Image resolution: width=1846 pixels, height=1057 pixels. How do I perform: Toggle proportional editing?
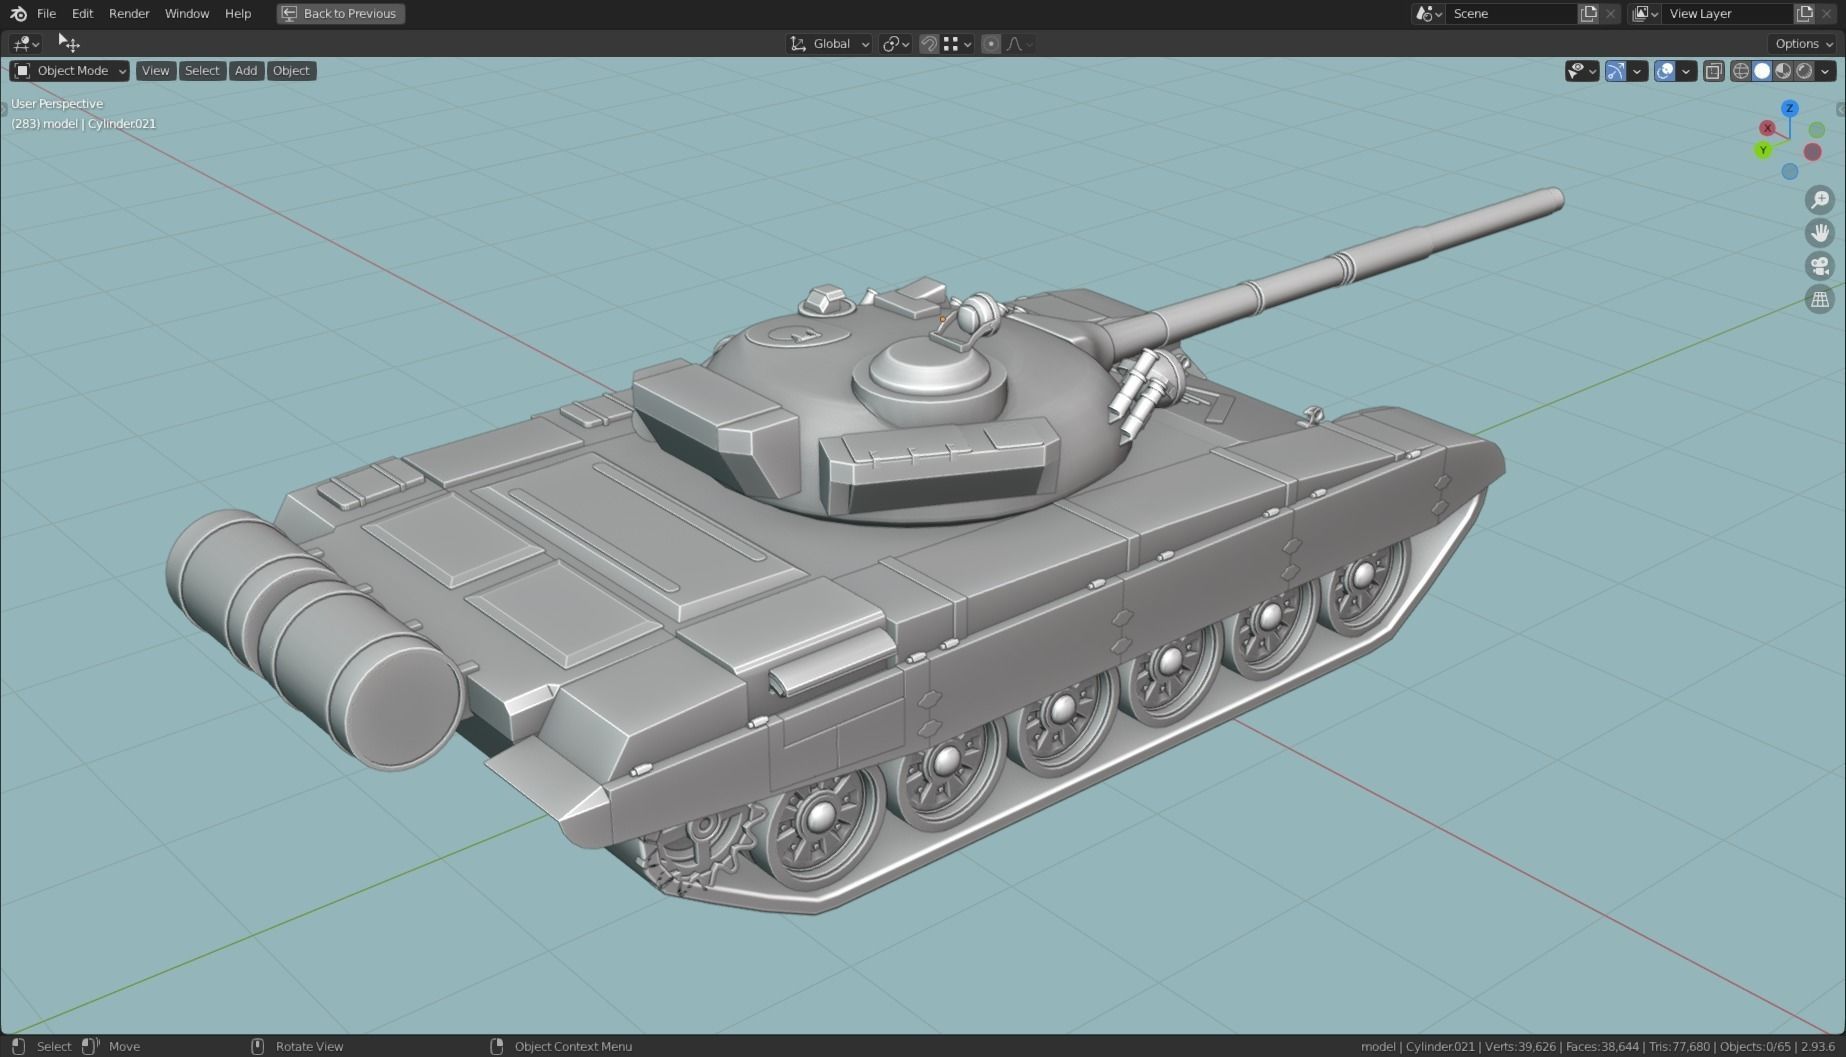991,43
